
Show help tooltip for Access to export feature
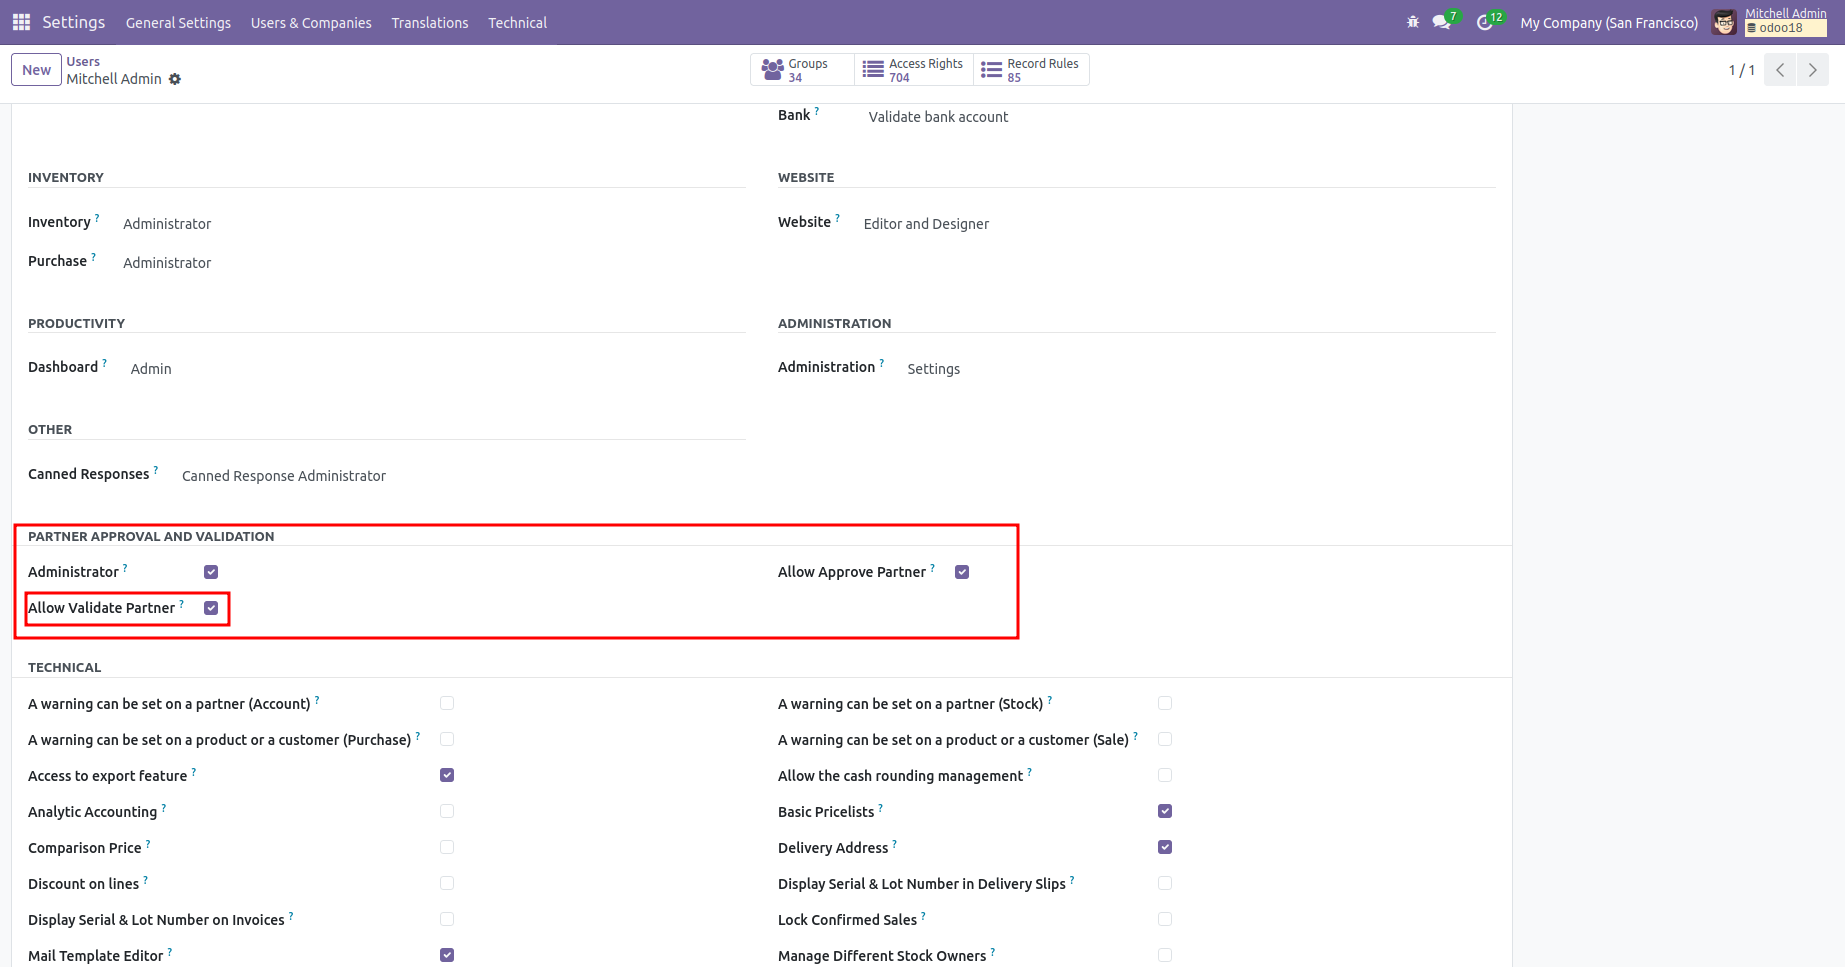tap(194, 771)
